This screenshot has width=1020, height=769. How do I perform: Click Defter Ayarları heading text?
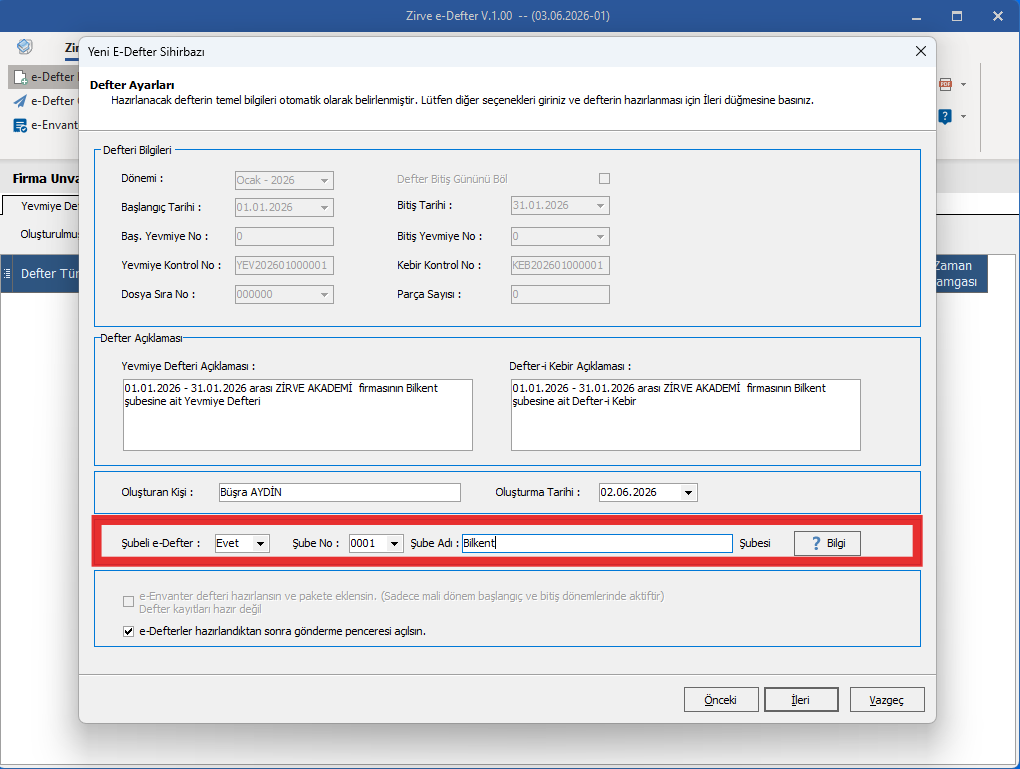tap(132, 85)
